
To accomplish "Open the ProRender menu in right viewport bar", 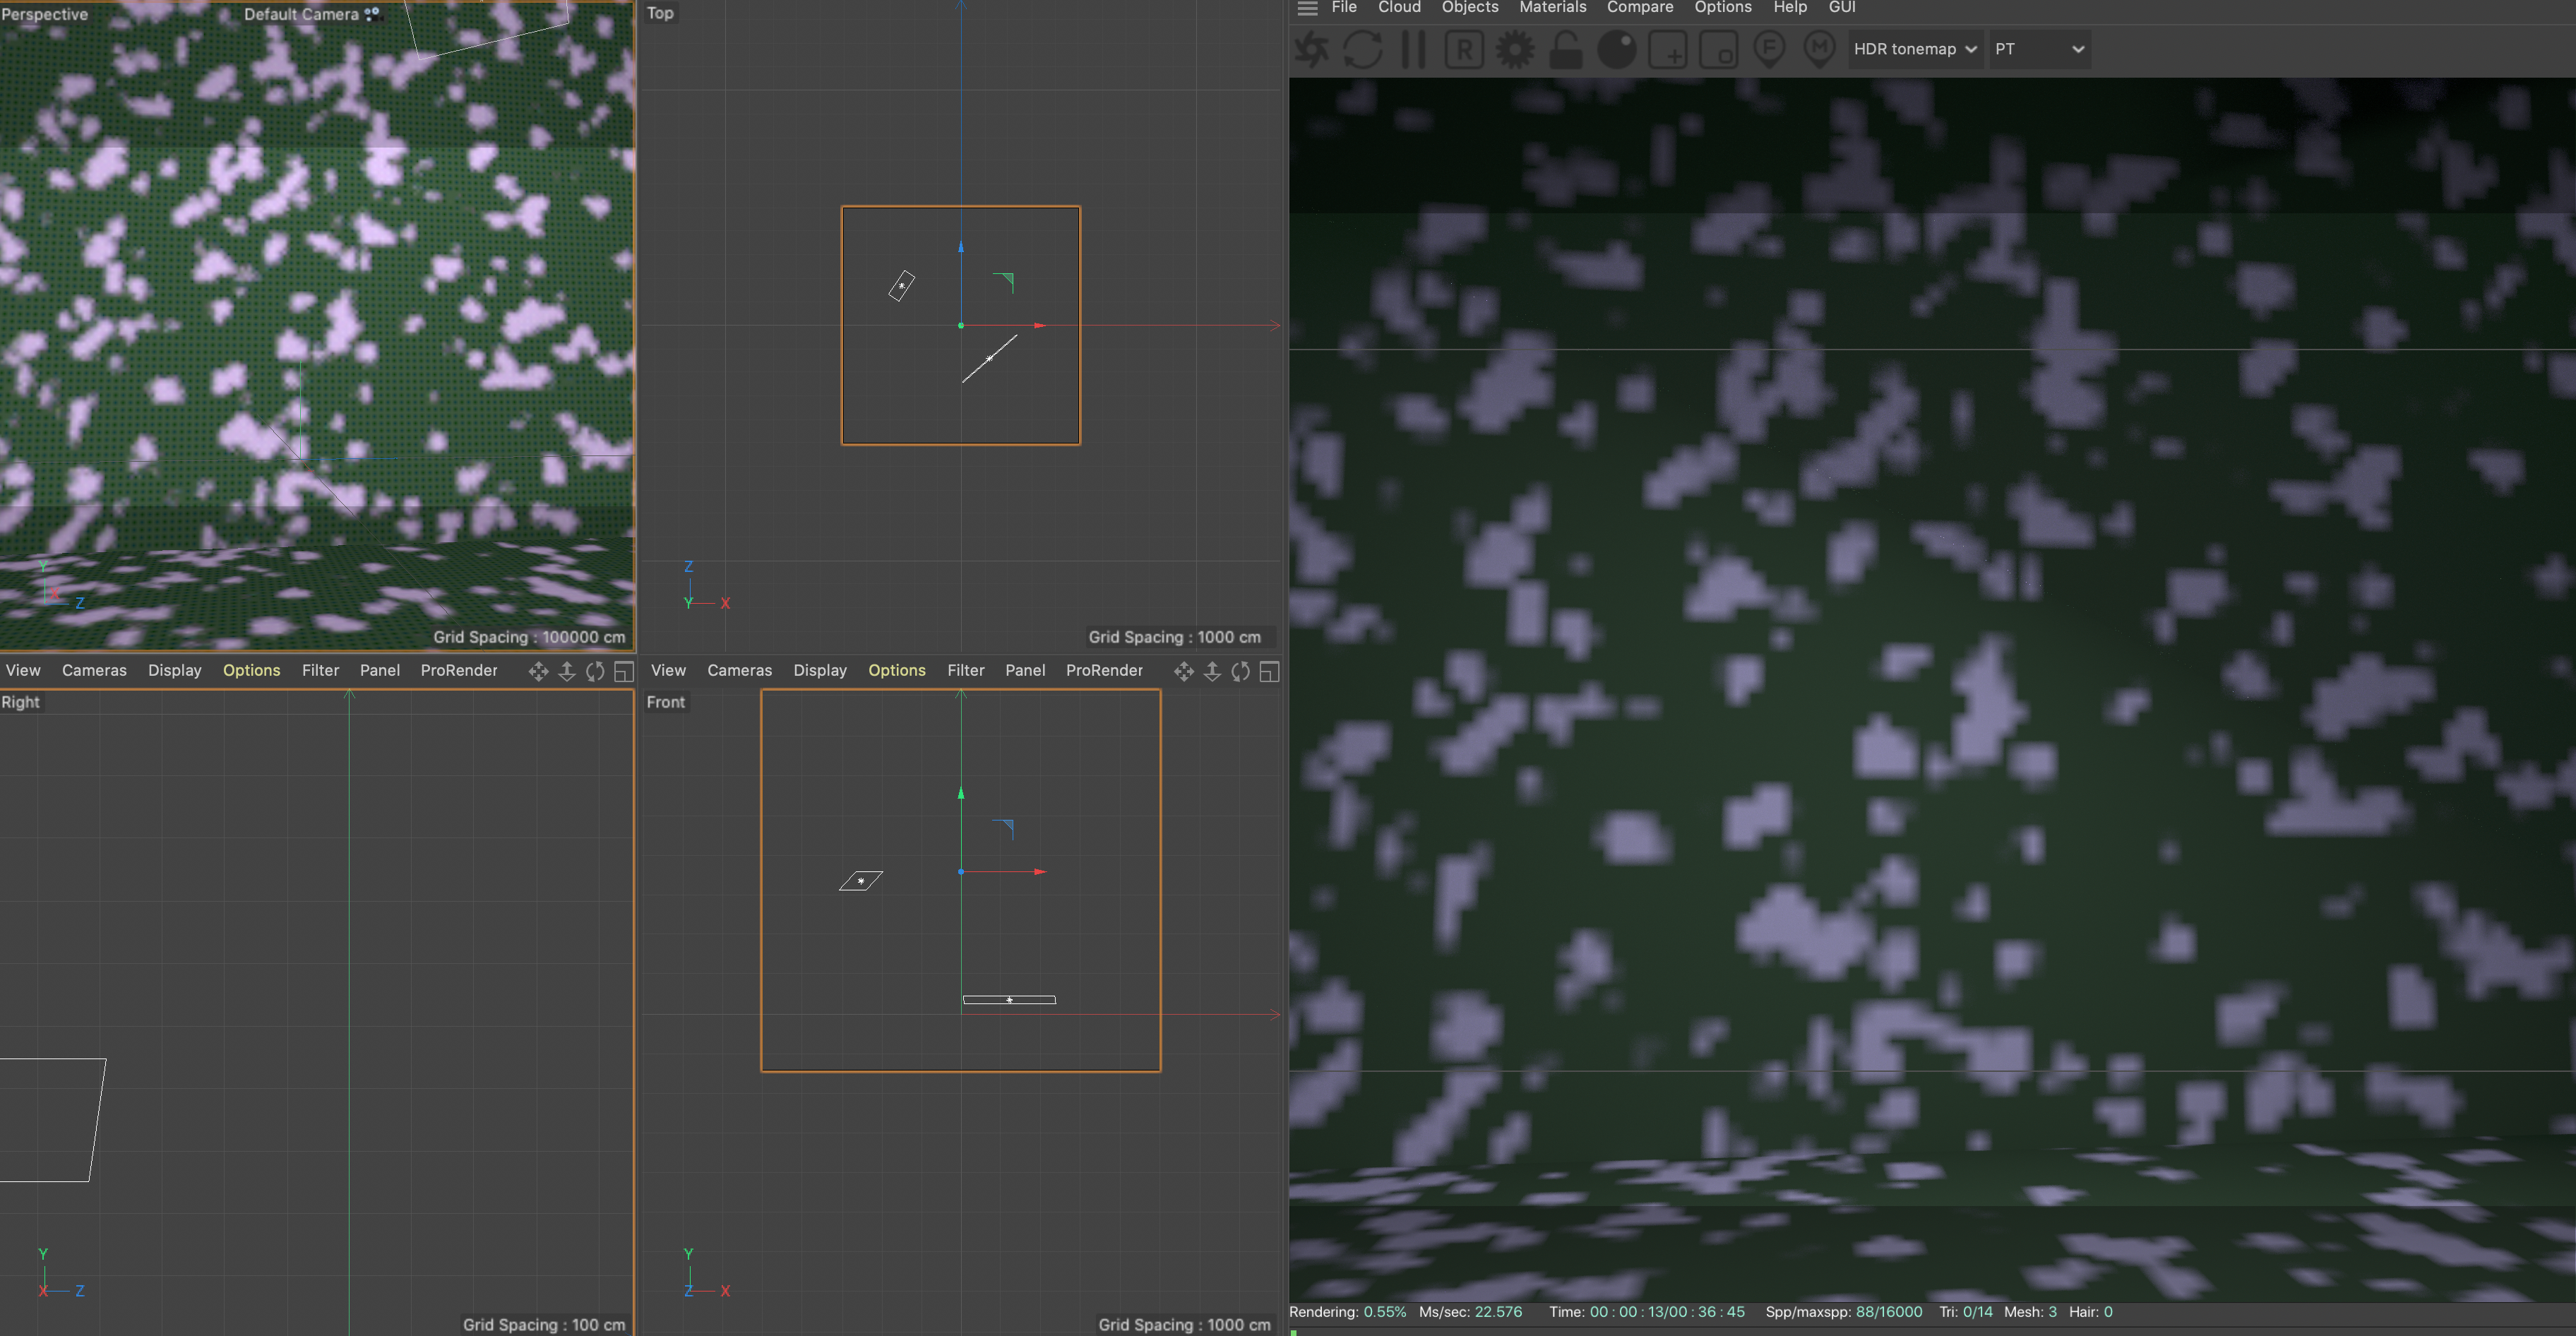I will click(x=1104, y=670).
